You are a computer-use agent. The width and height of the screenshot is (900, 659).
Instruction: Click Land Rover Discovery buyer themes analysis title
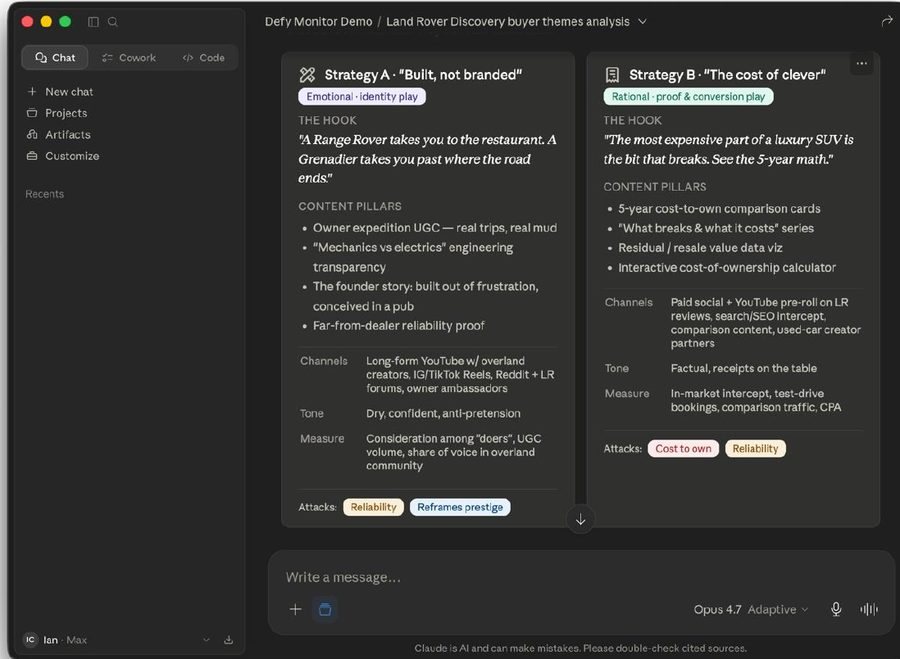pos(507,22)
